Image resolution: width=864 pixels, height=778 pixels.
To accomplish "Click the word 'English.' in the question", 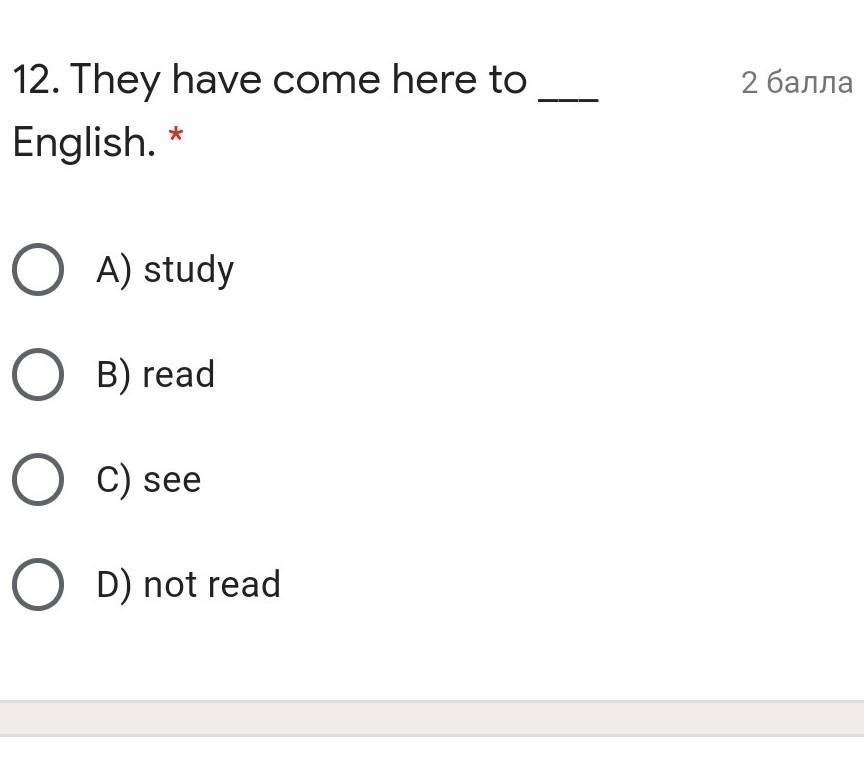I will (x=84, y=142).
